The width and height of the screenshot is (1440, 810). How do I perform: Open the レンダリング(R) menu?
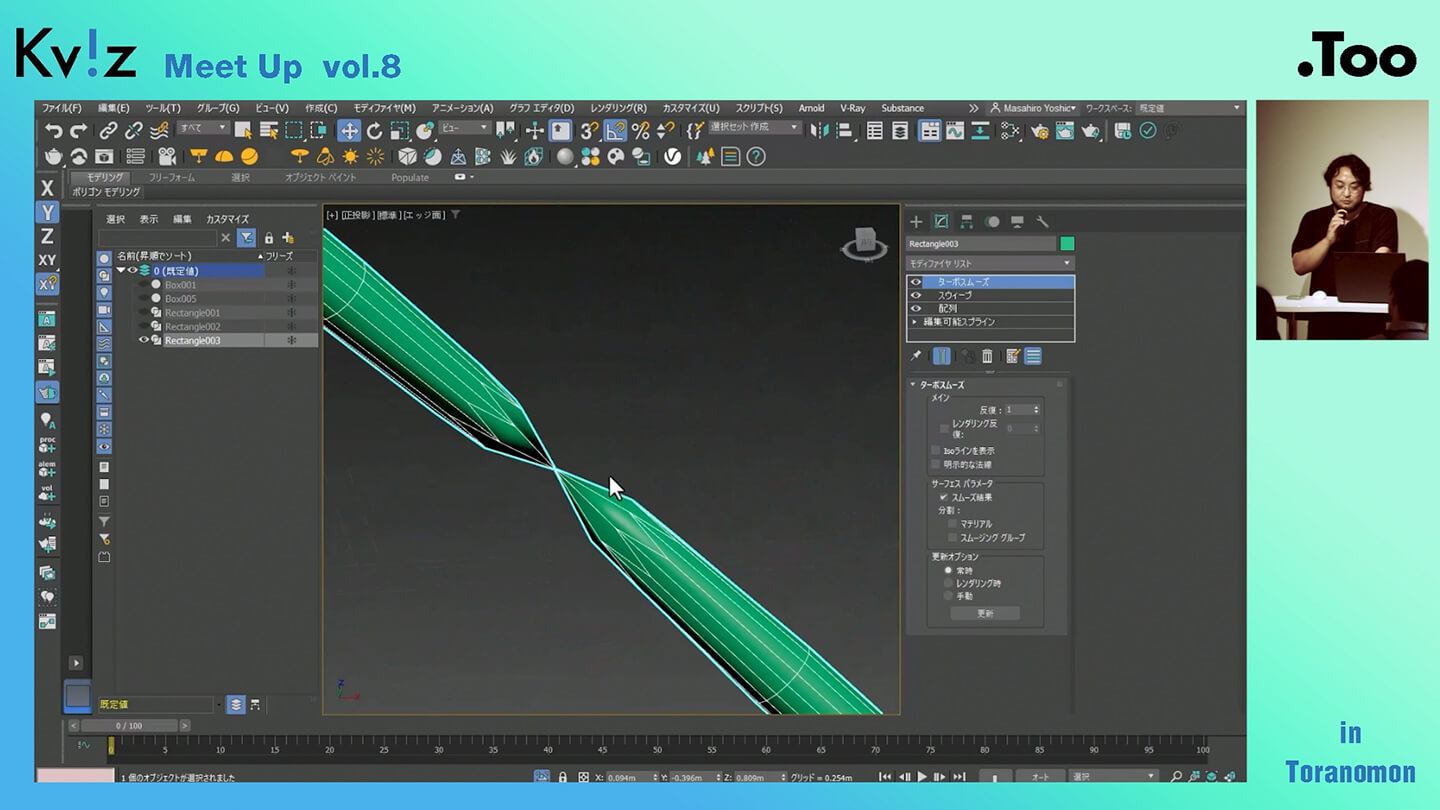pos(618,108)
